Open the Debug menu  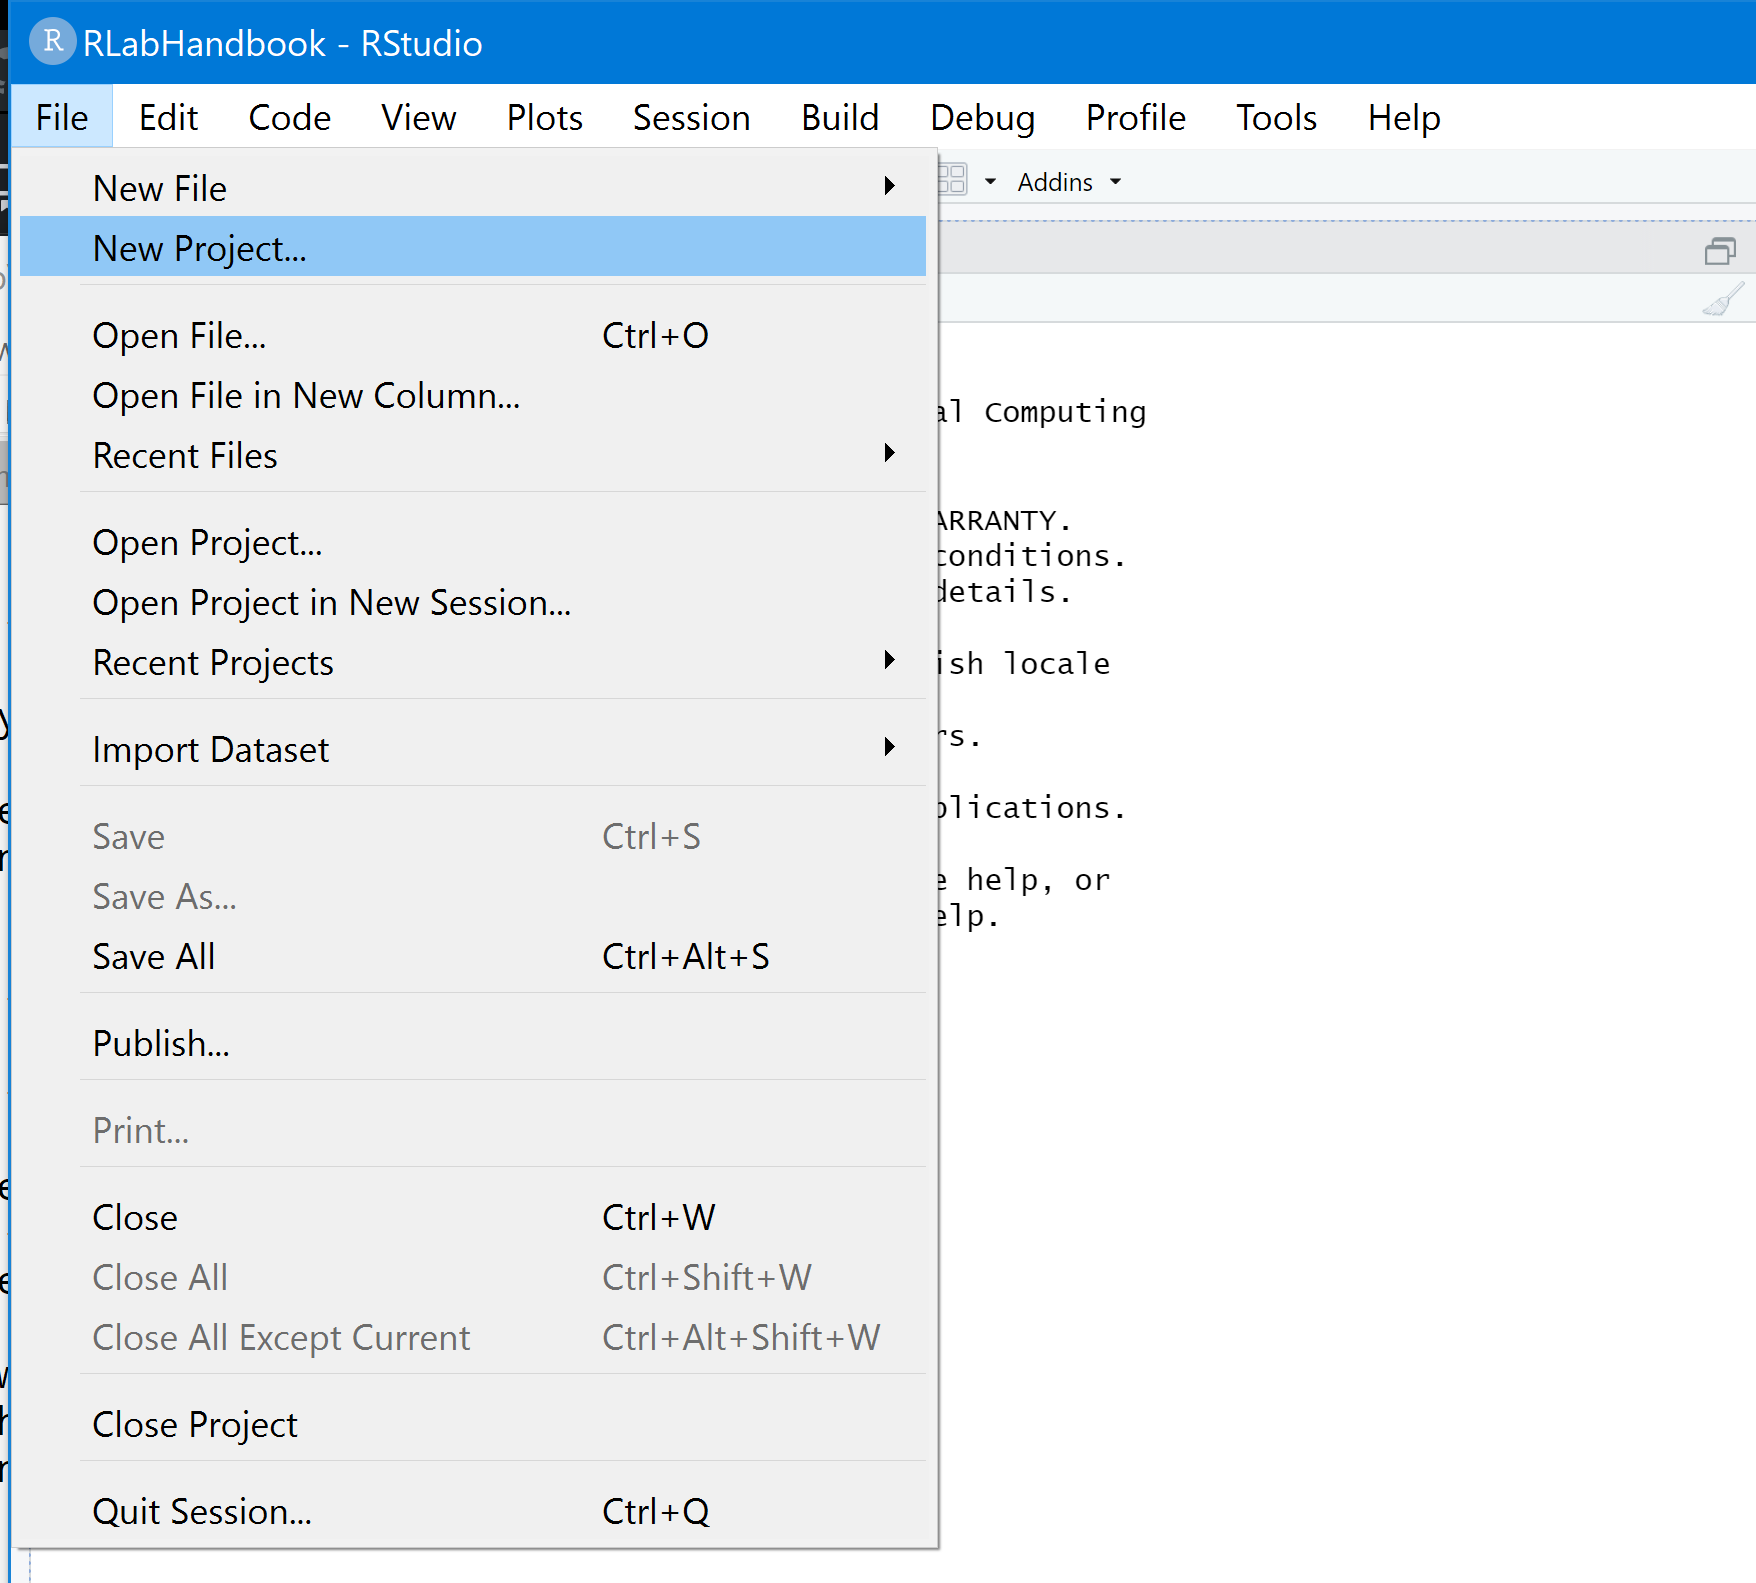[982, 118]
